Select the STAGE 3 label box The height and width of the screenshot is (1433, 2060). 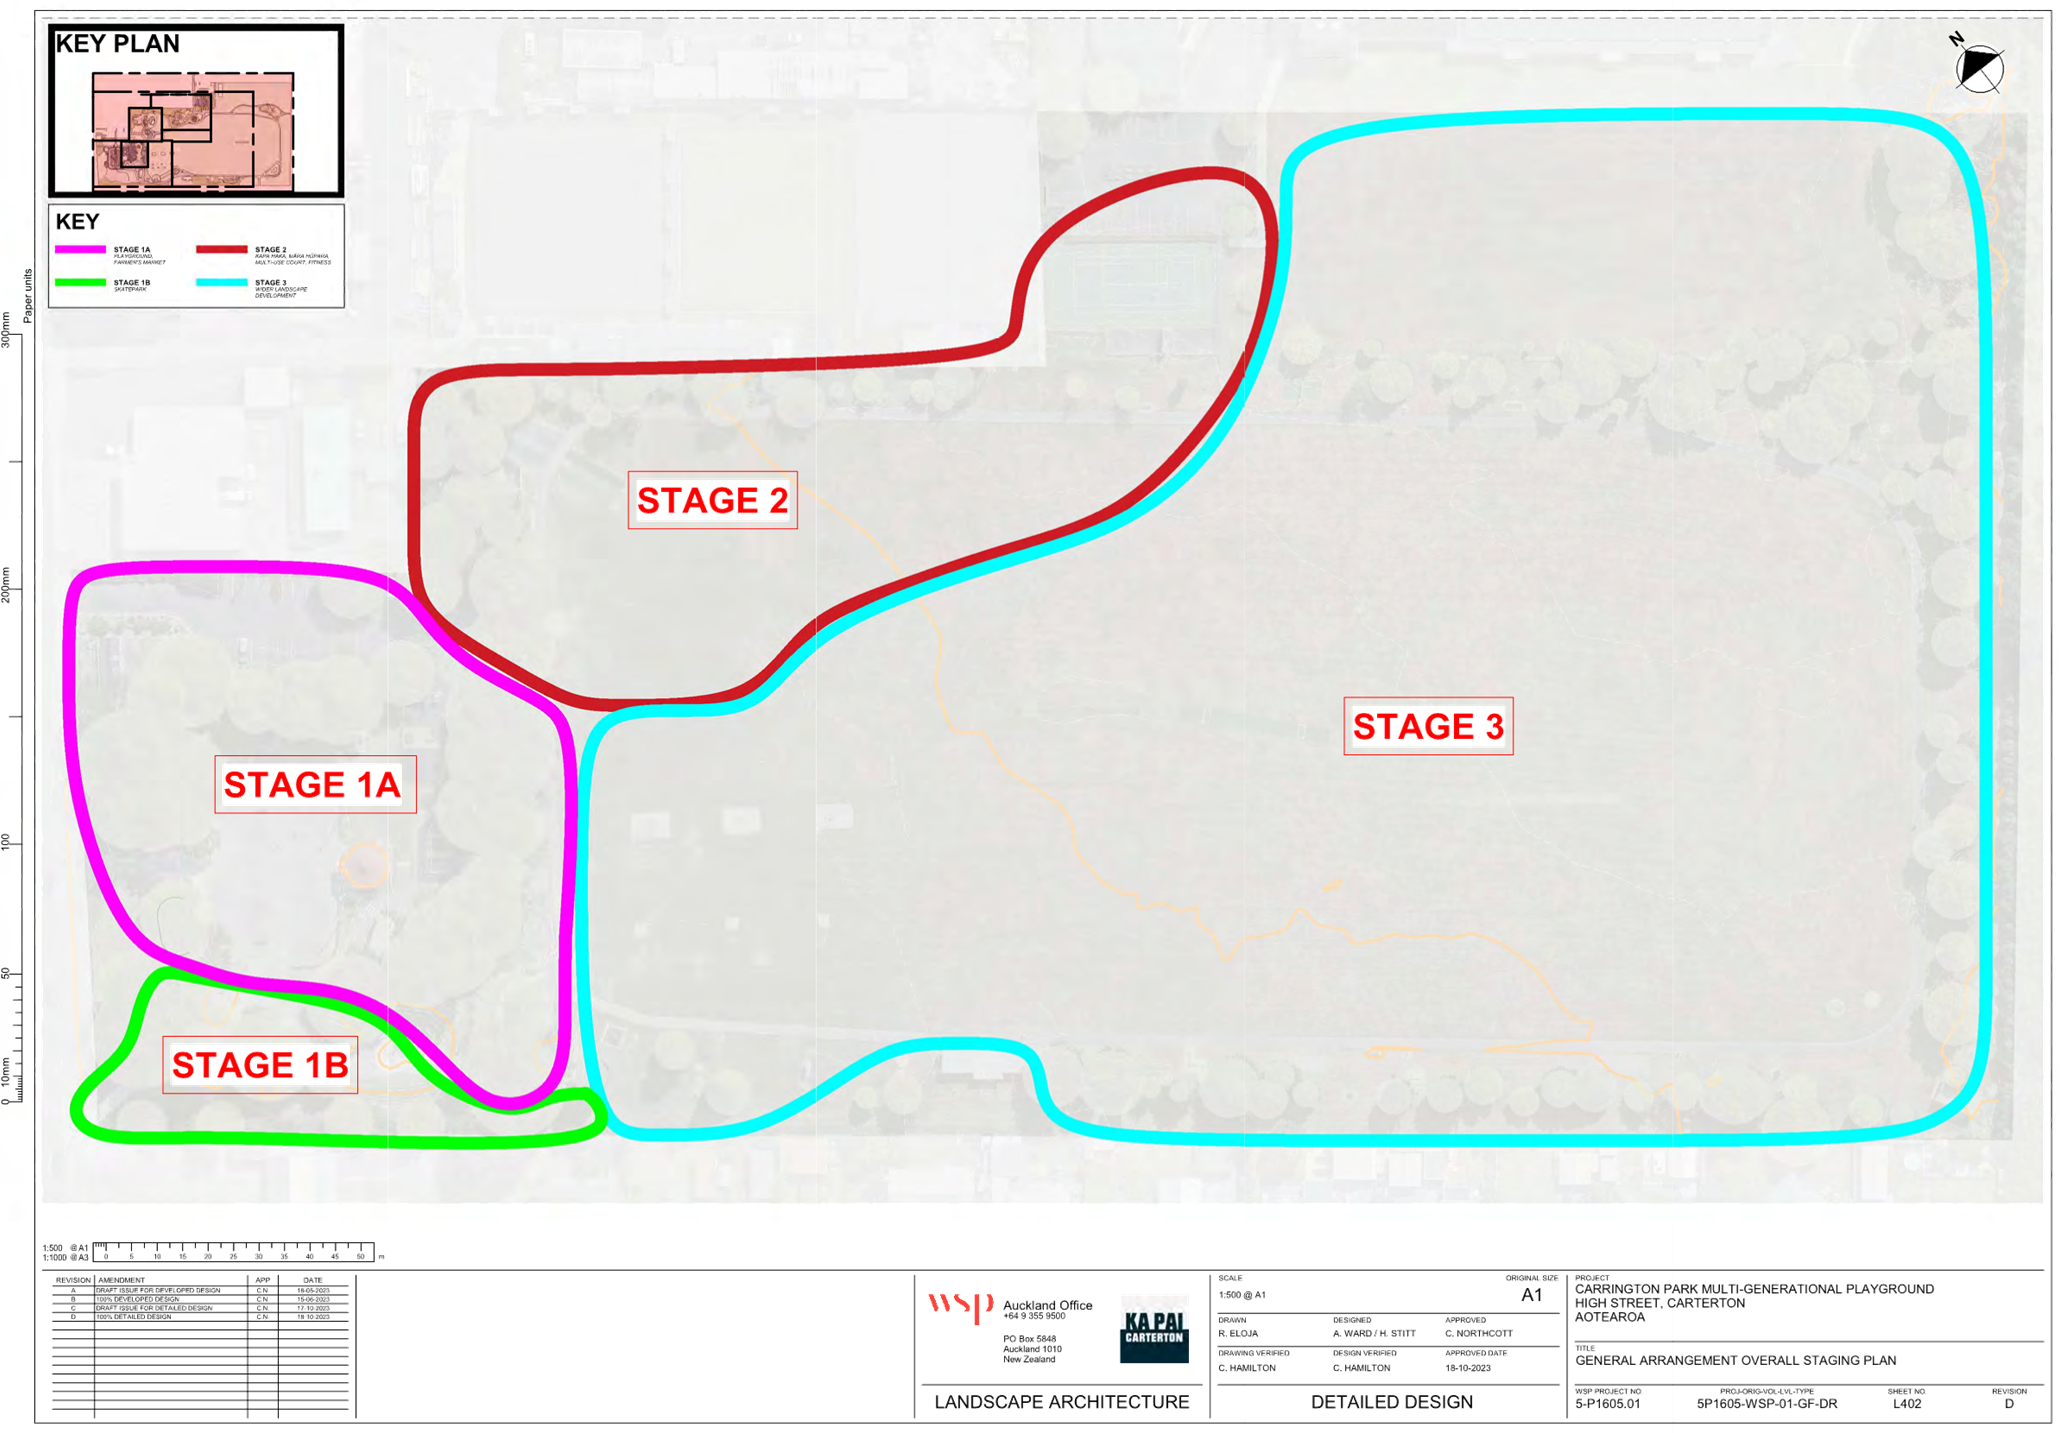pyautogui.click(x=1427, y=726)
